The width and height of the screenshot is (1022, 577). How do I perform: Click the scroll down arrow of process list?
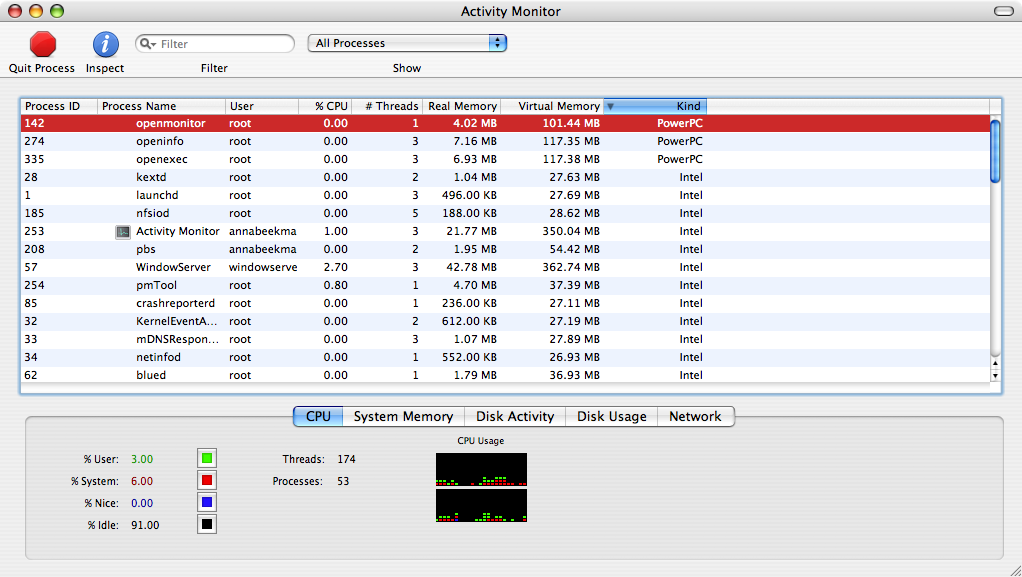pyautogui.click(x=995, y=376)
